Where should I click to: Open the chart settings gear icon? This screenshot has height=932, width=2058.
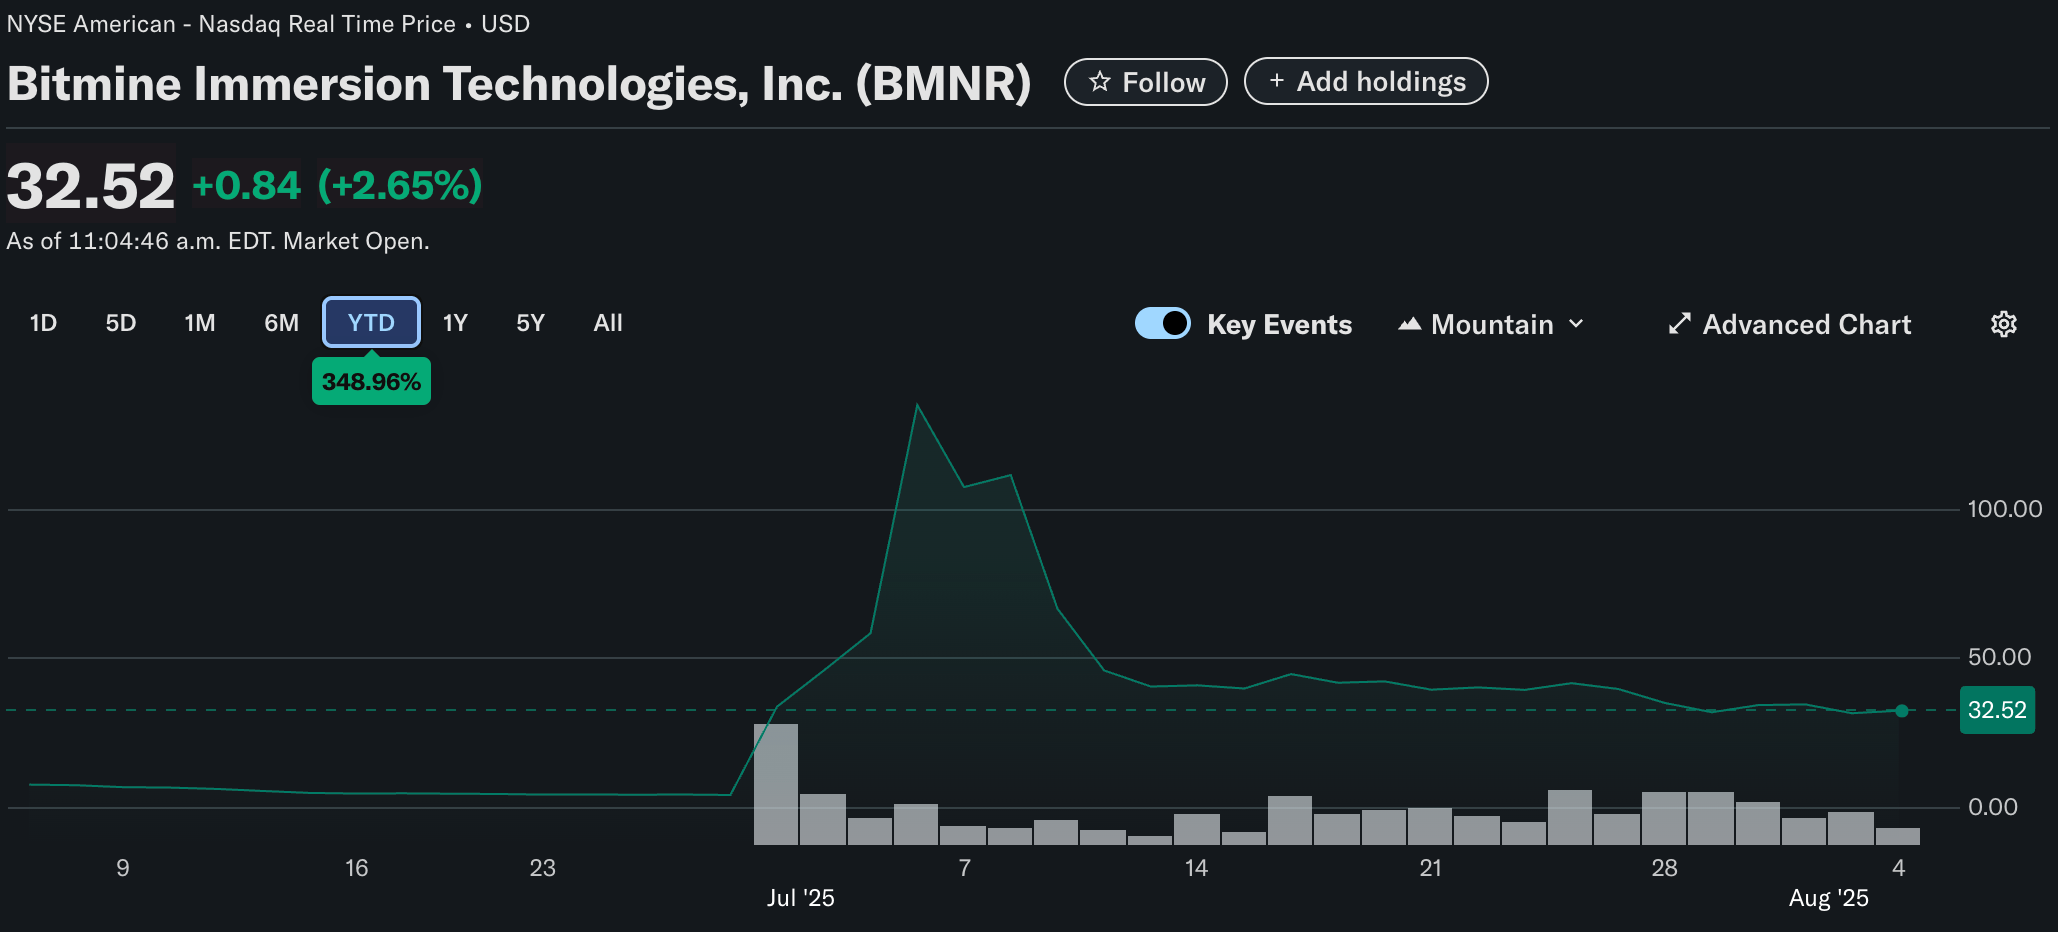click(2003, 323)
